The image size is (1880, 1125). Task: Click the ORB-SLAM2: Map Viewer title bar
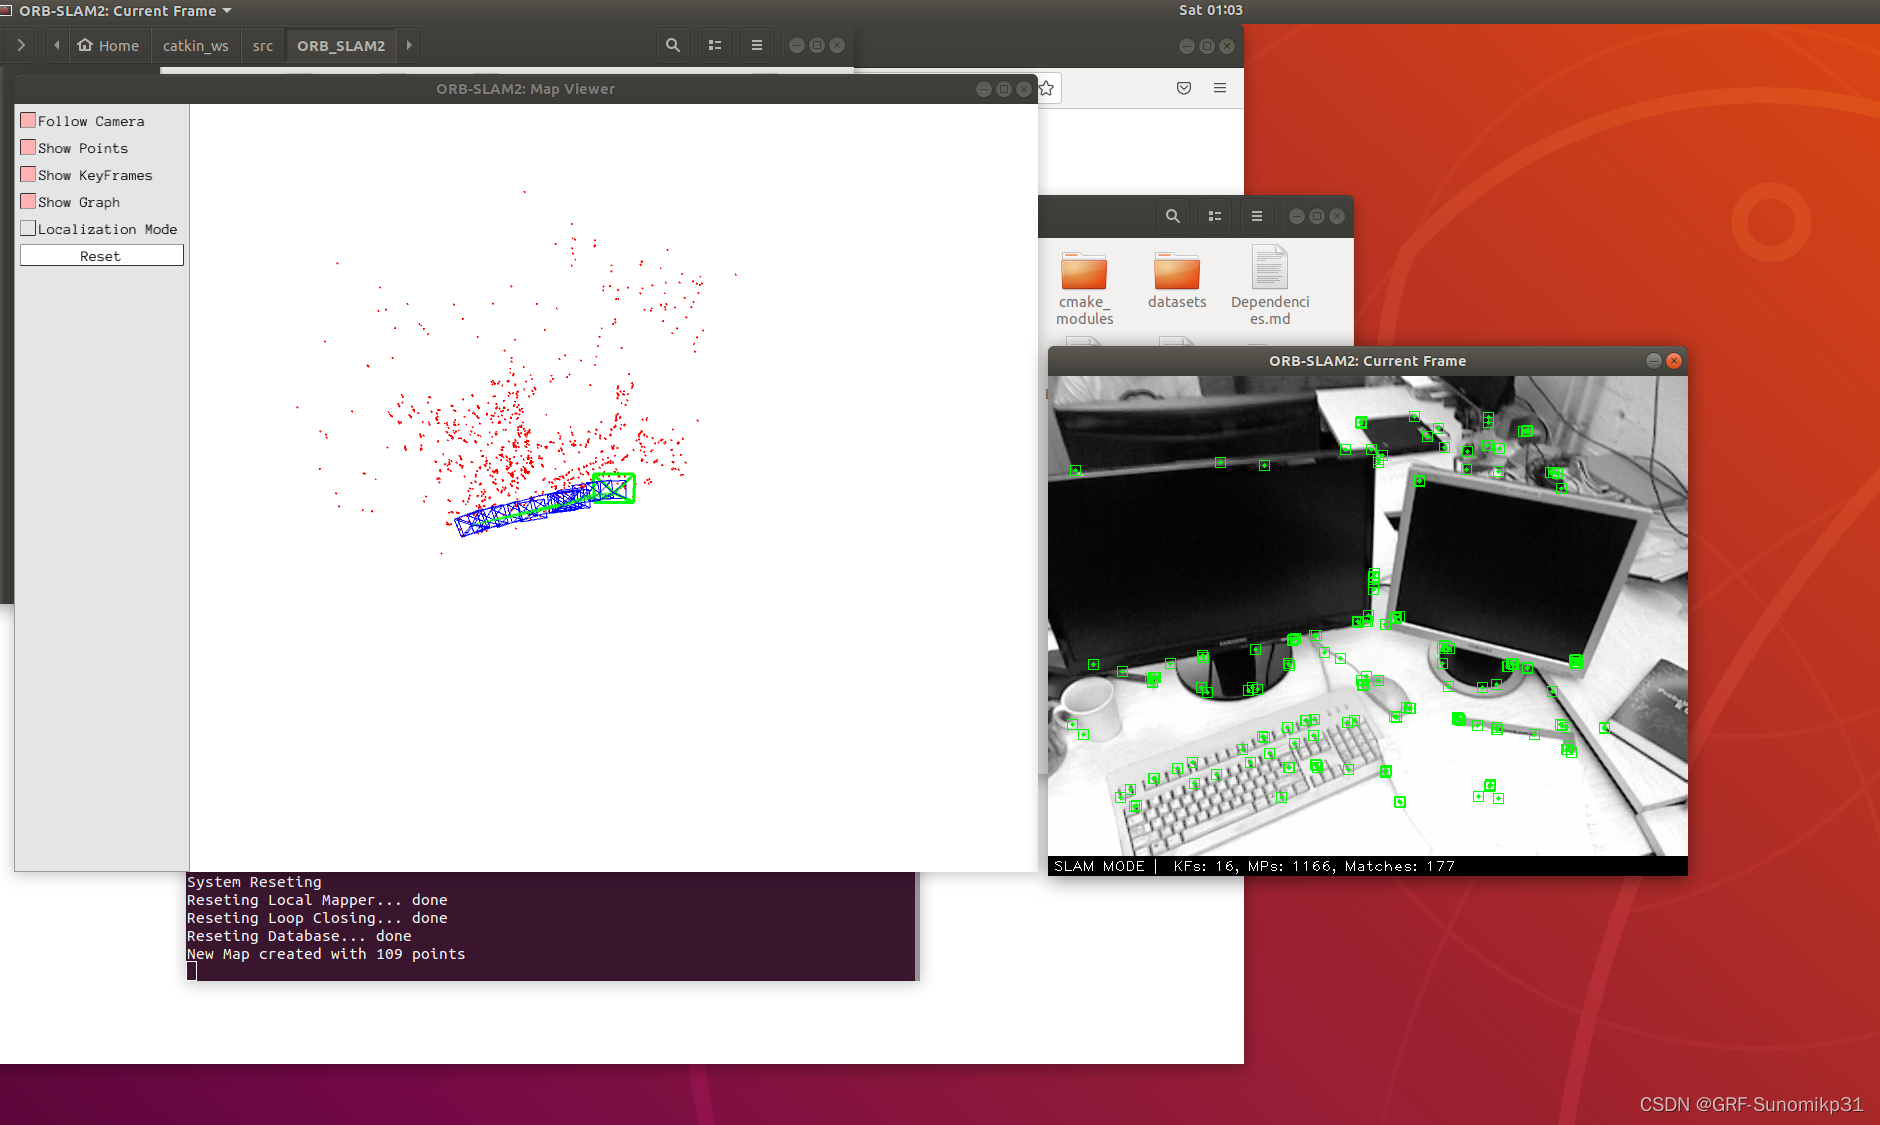pos(525,89)
